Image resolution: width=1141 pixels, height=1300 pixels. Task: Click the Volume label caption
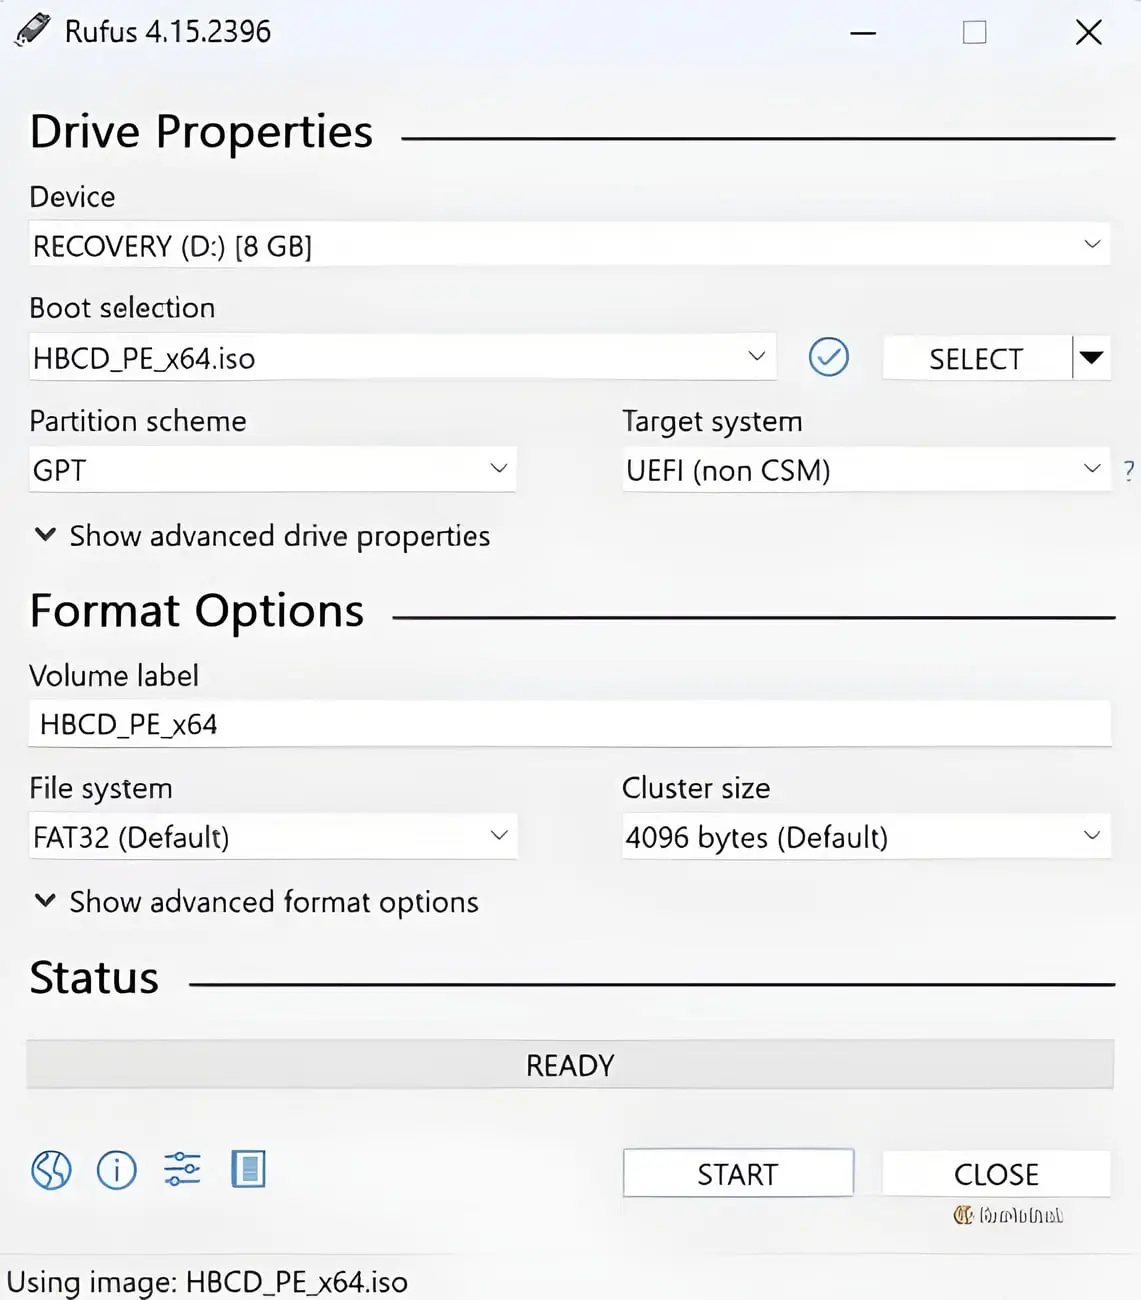tap(114, 675)
